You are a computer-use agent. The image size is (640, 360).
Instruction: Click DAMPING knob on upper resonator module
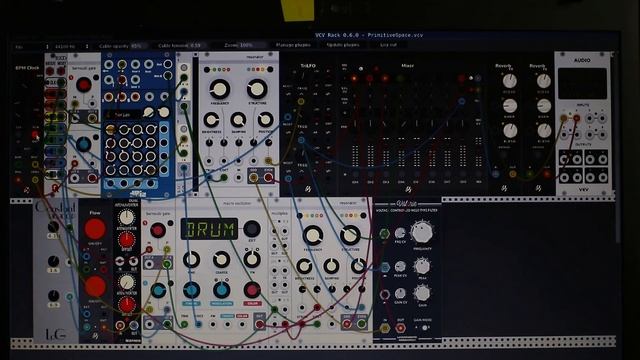(x=238, y=120)
